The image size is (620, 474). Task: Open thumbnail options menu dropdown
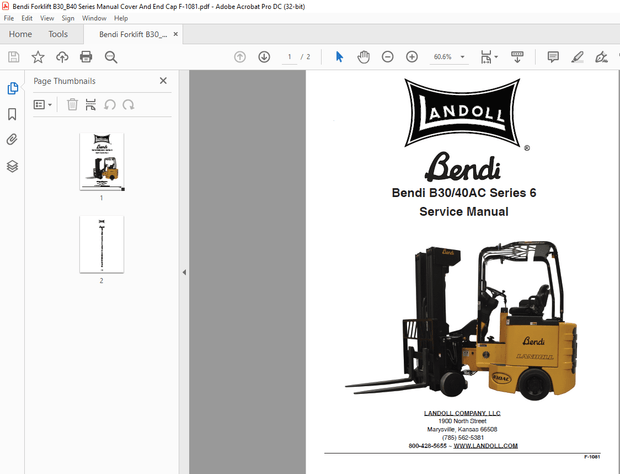[x=43, y=105]
